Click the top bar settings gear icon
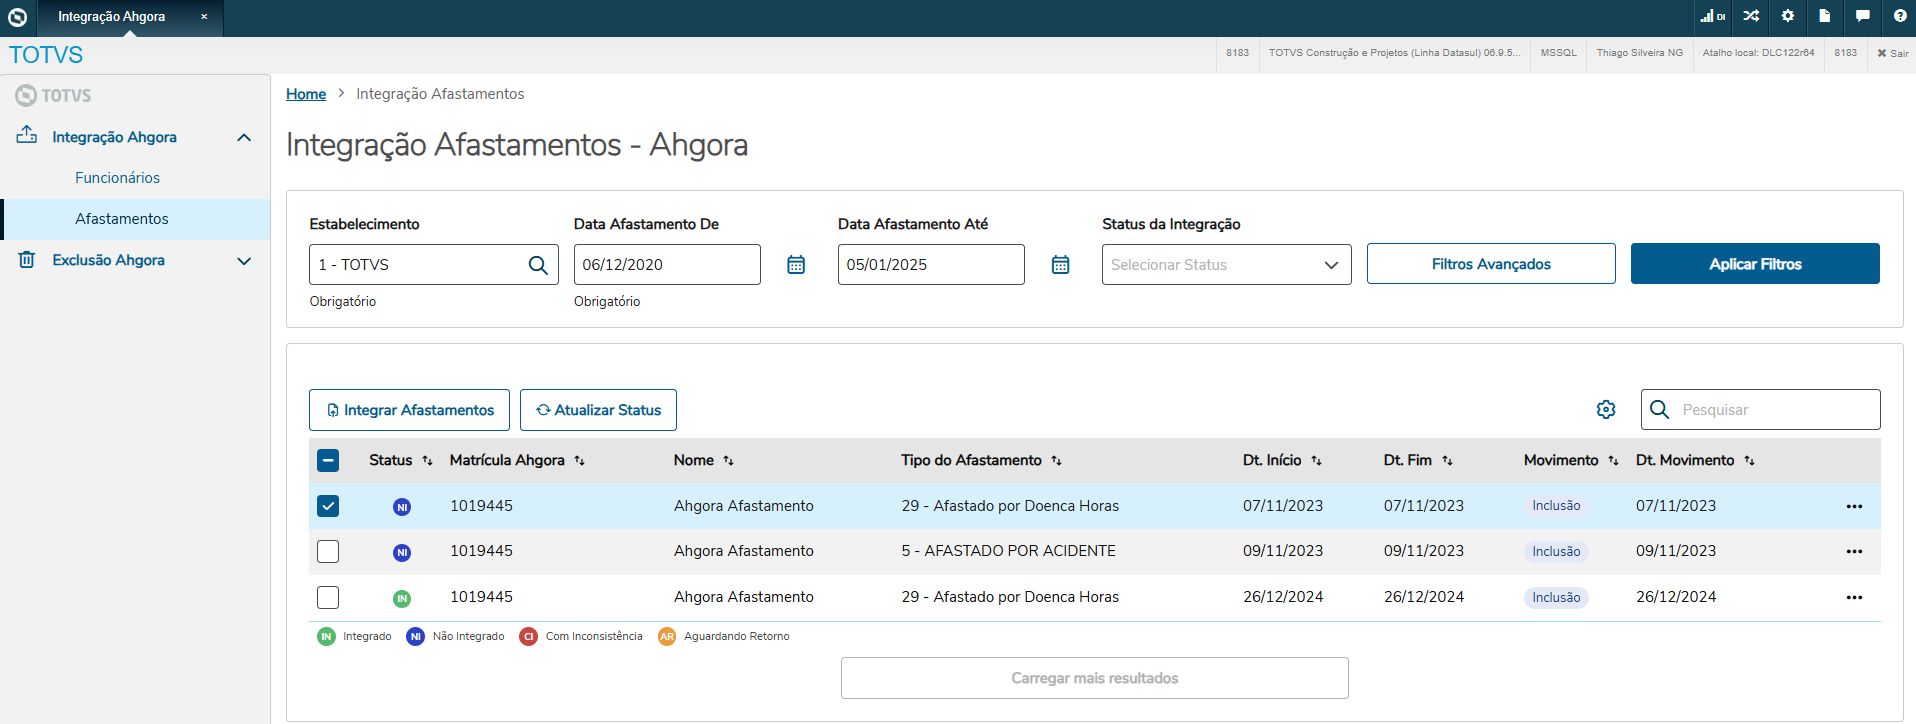The width and height of the screenshot is (1916, 724). point(1788,16)
